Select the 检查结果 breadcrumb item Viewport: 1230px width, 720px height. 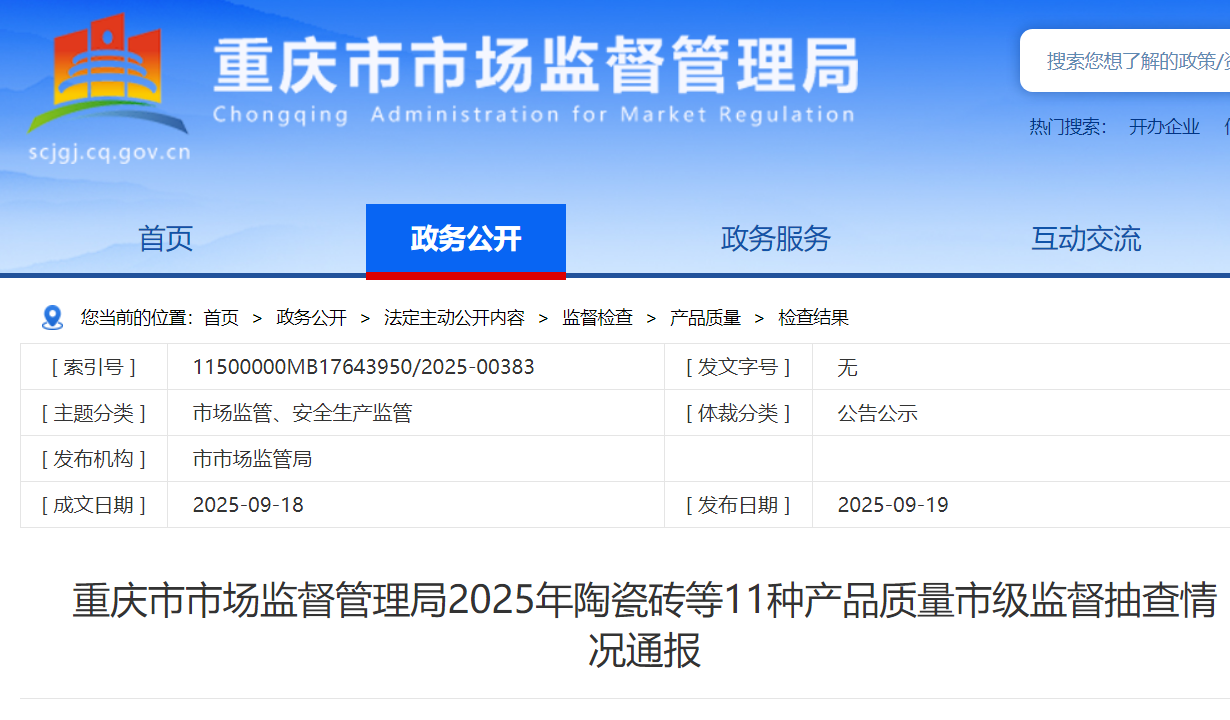pyautogui.click(x=814, y=318)
